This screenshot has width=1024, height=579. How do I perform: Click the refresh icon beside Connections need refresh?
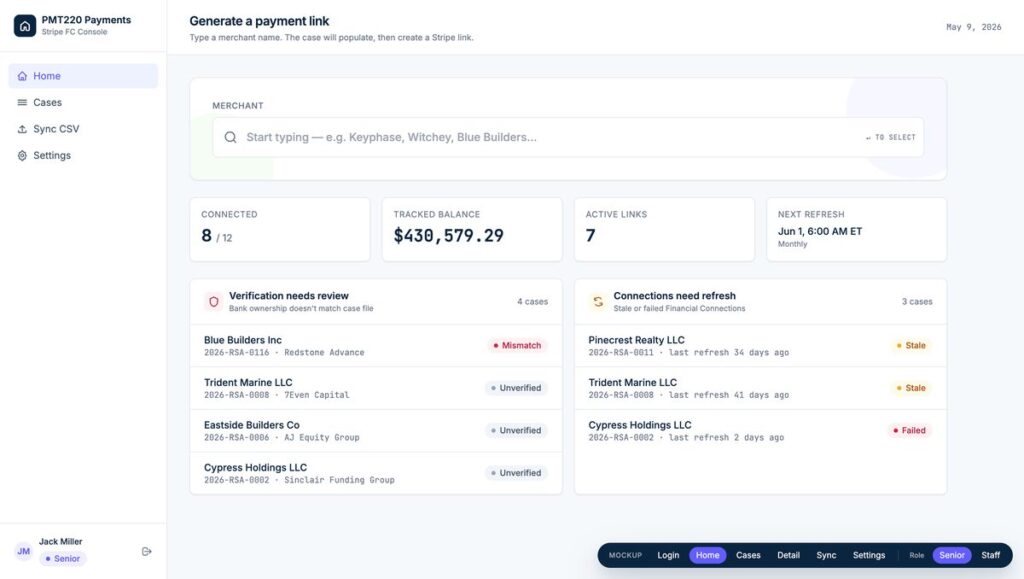598,302
